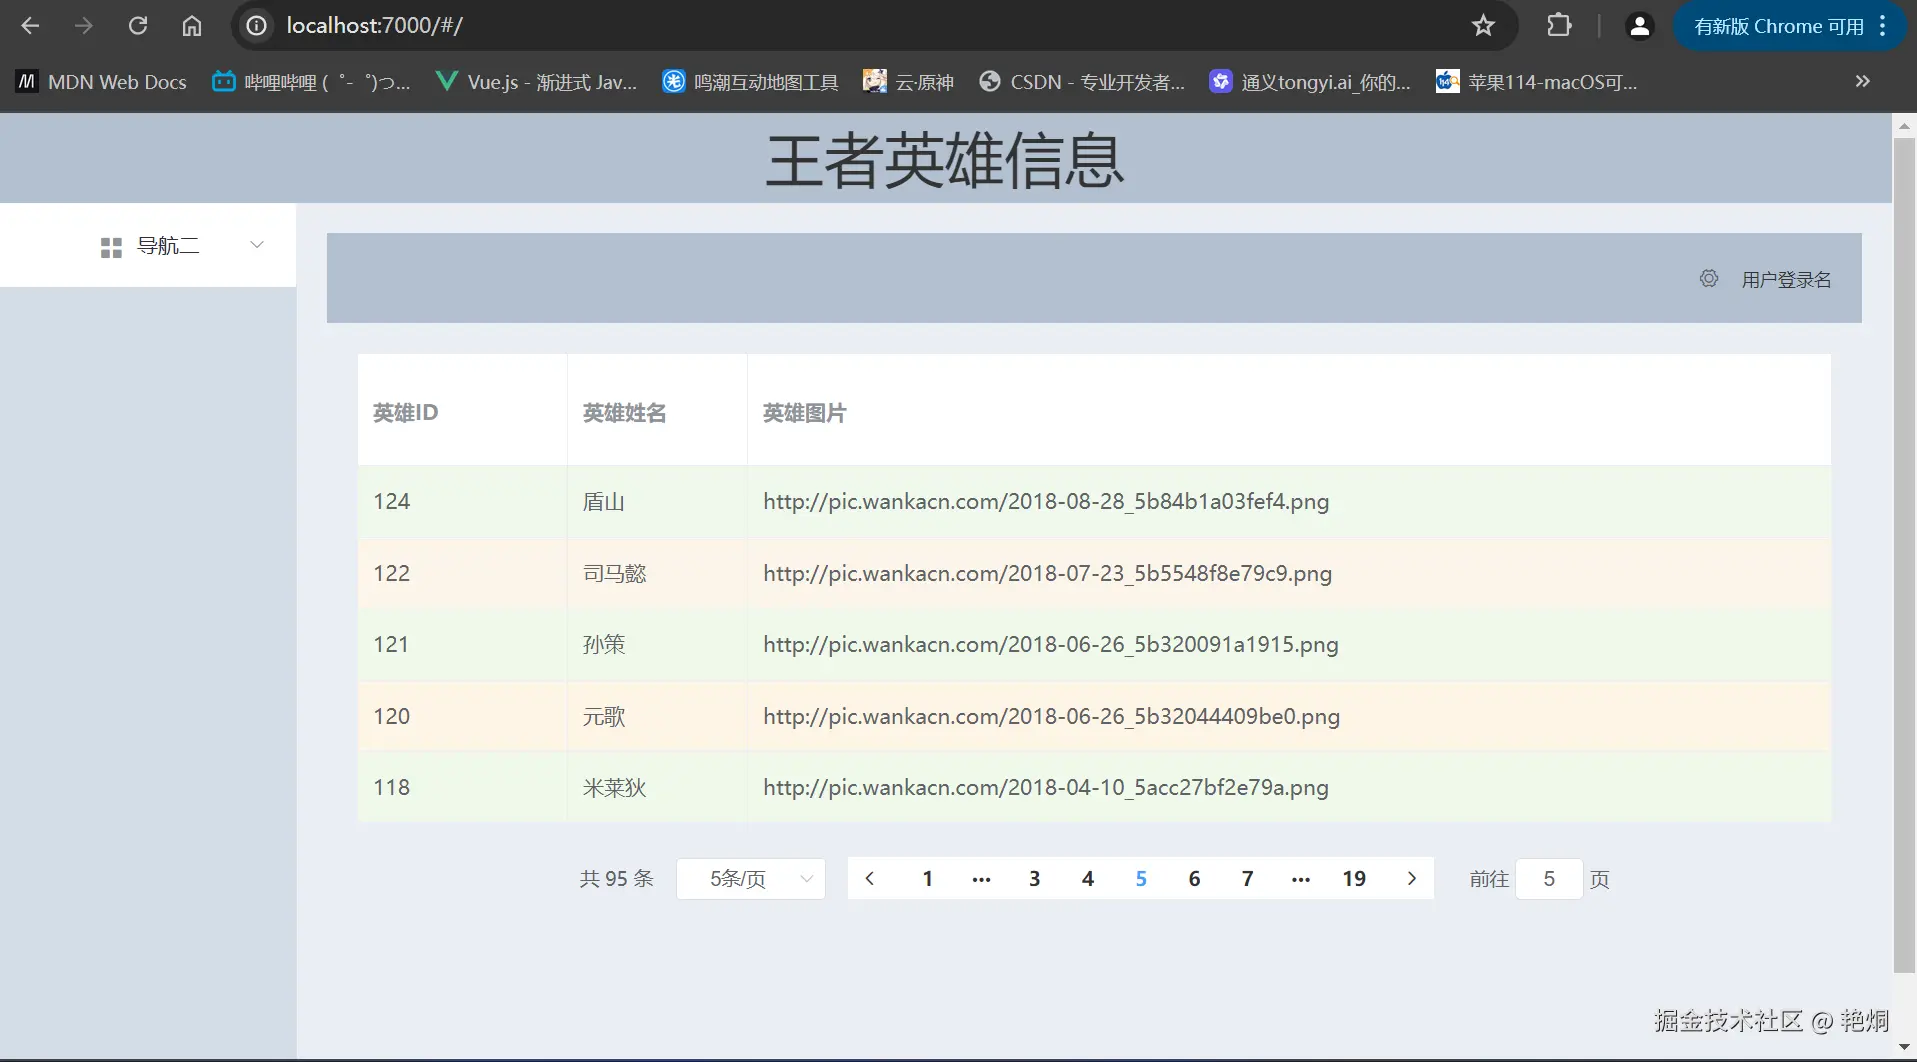Click the scrollbar down arrow
The height and width of the screenshot is (1062, 1917).
(1904, 1047)
